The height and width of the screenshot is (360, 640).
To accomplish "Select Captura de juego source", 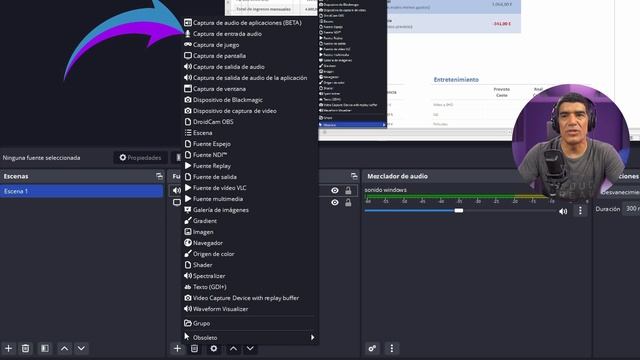I will click(249, 45).
